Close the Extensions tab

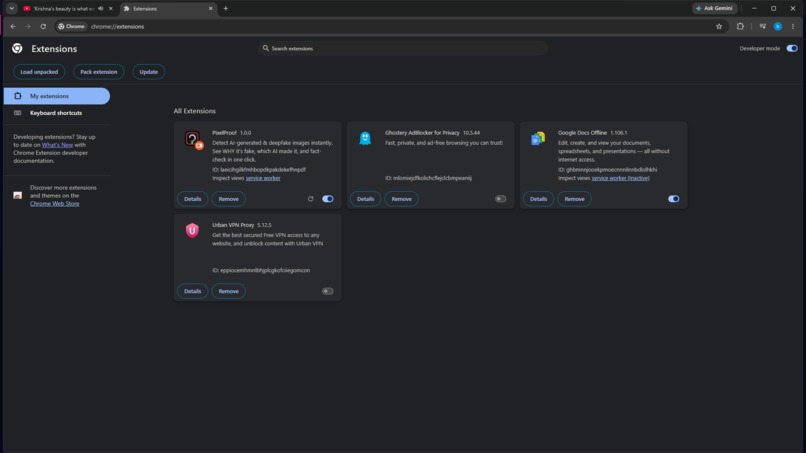(210, 9)
